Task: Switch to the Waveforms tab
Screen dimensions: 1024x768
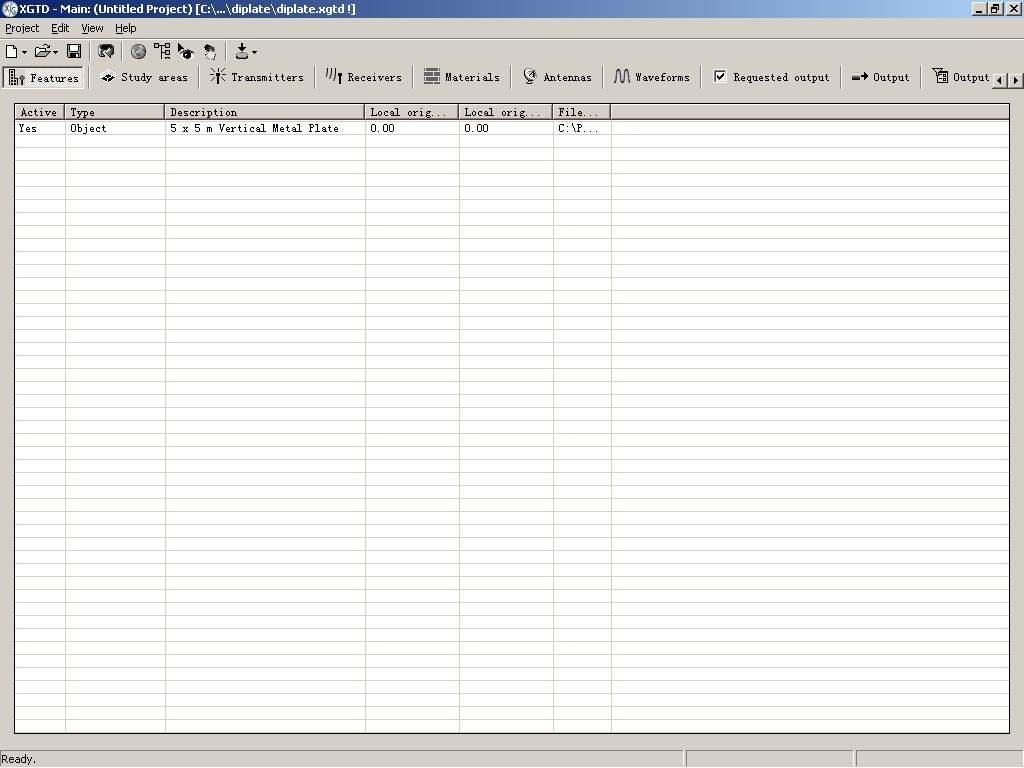Action: pyautogui.click(x=652, y=77)
